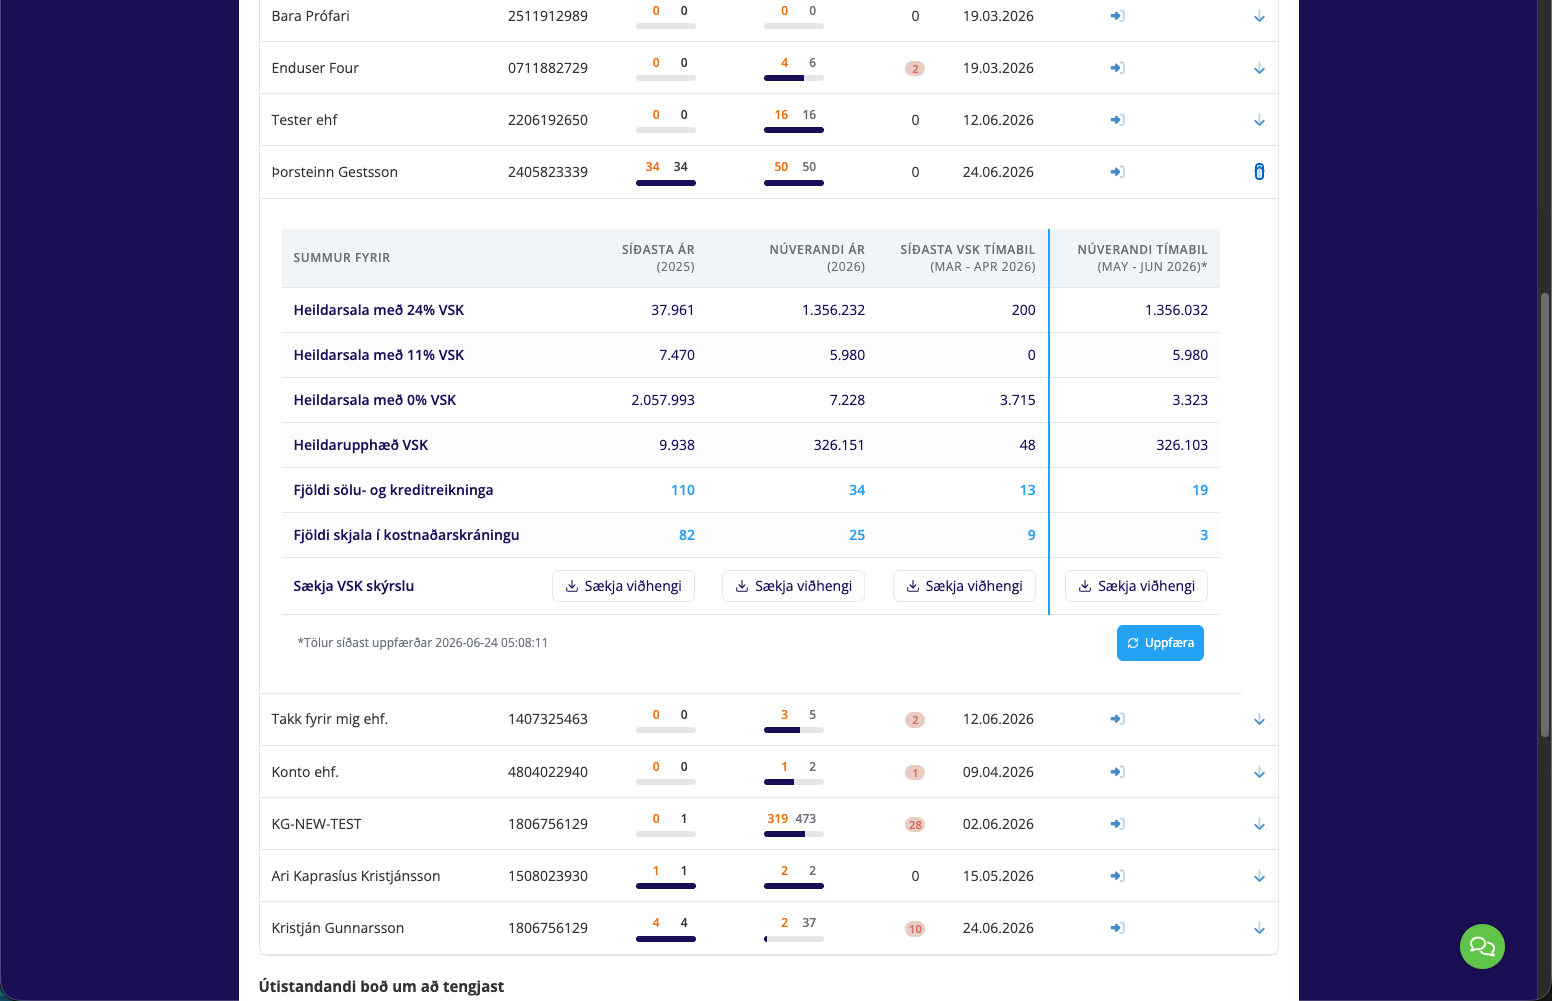Click login icon for Tester ehf
The image size is (1552, 1001).
click(x=1117, y=120)
